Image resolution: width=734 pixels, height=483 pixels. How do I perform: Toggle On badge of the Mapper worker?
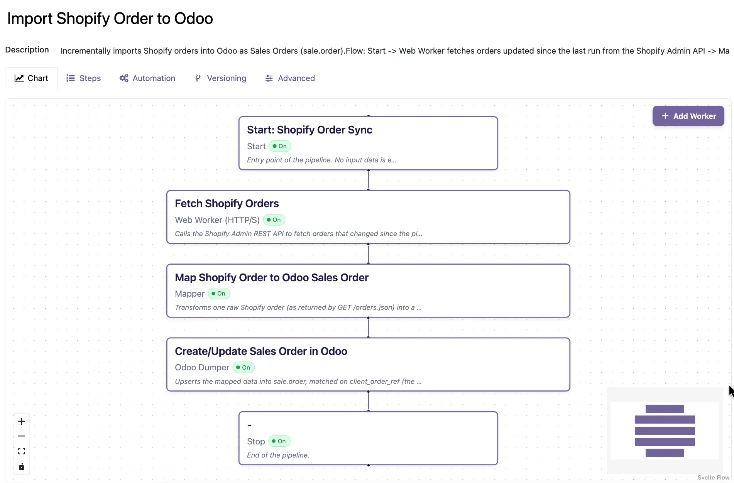pyautogui.click(x=219, y=293)
